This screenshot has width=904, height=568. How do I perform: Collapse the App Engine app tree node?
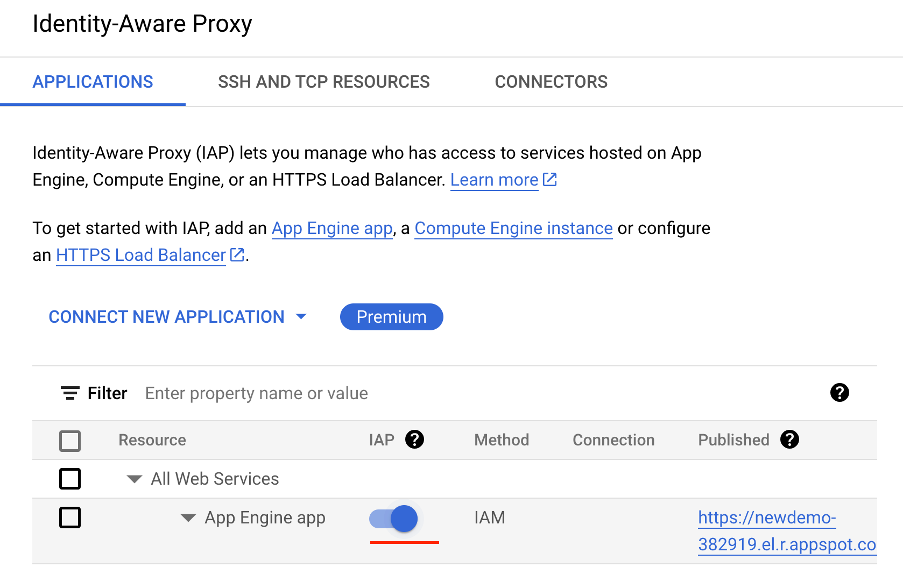coord(188,518)
